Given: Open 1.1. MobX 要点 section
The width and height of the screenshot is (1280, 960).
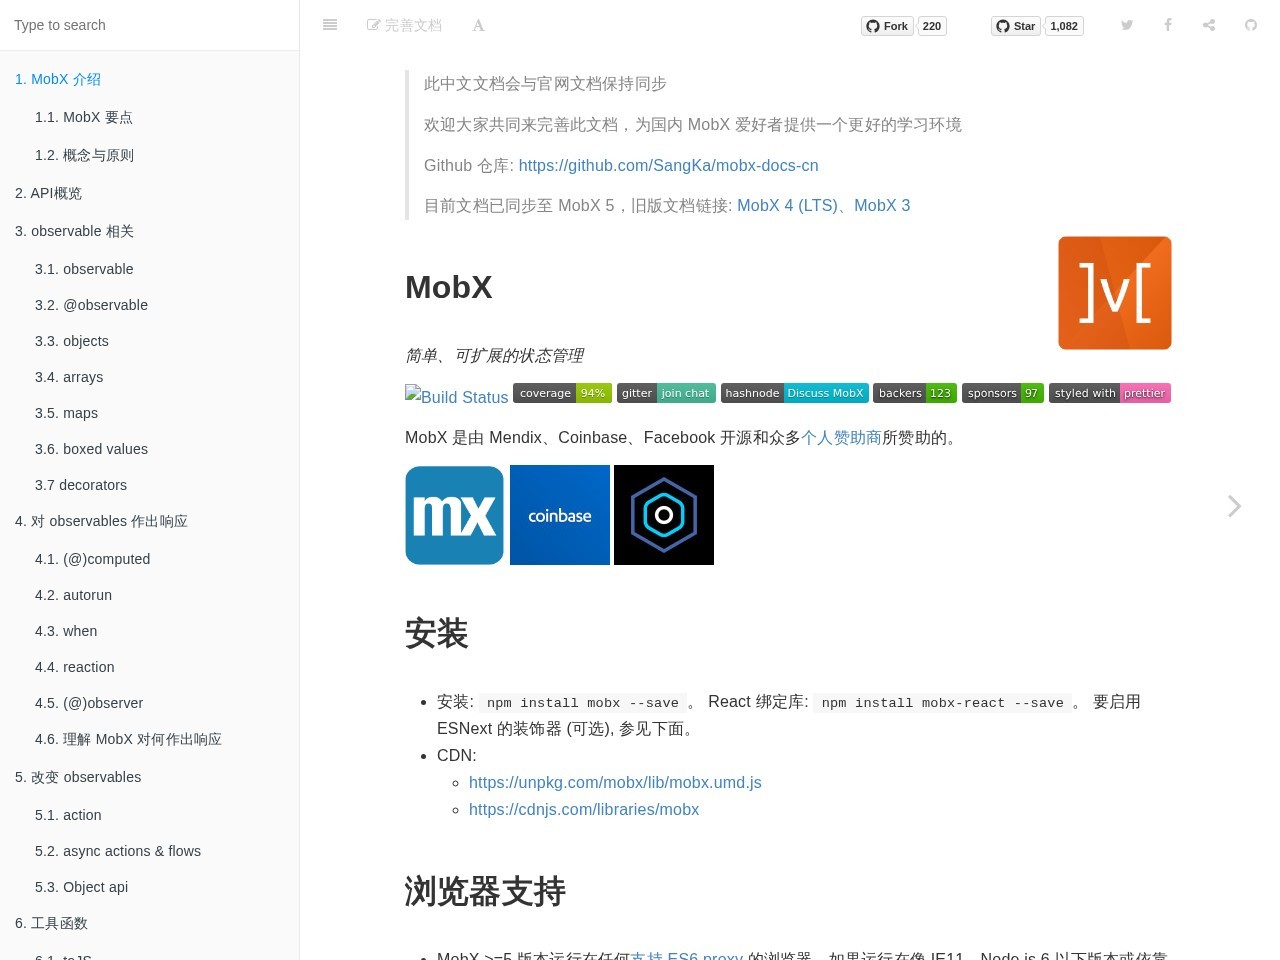Looking at the screenshot, I should tap(150, 117).
